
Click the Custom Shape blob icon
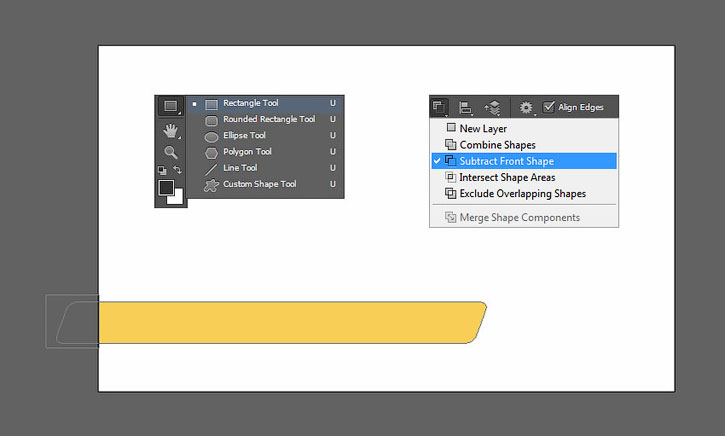(211, 185)
